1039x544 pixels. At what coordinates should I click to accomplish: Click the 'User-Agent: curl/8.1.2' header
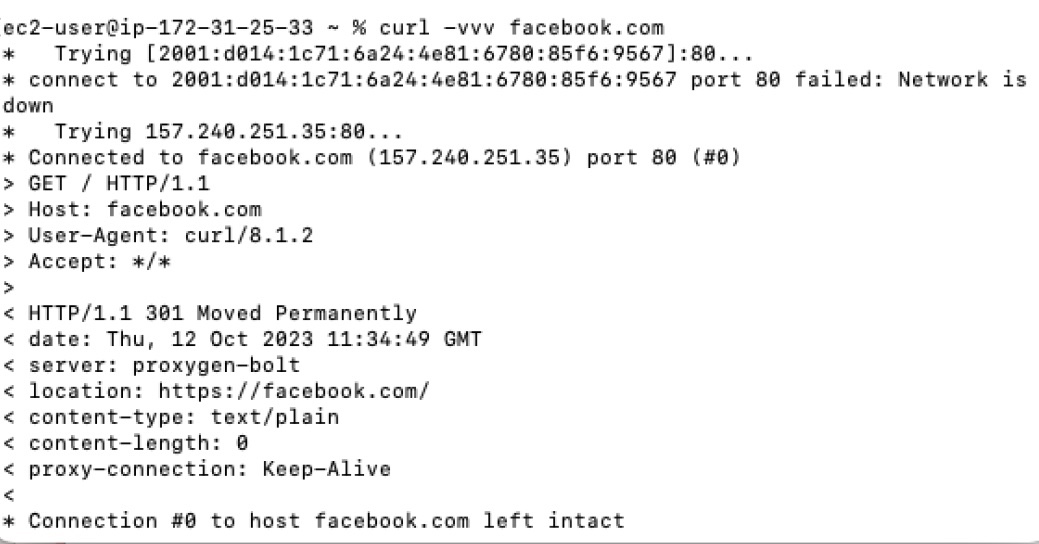(170, 235)
